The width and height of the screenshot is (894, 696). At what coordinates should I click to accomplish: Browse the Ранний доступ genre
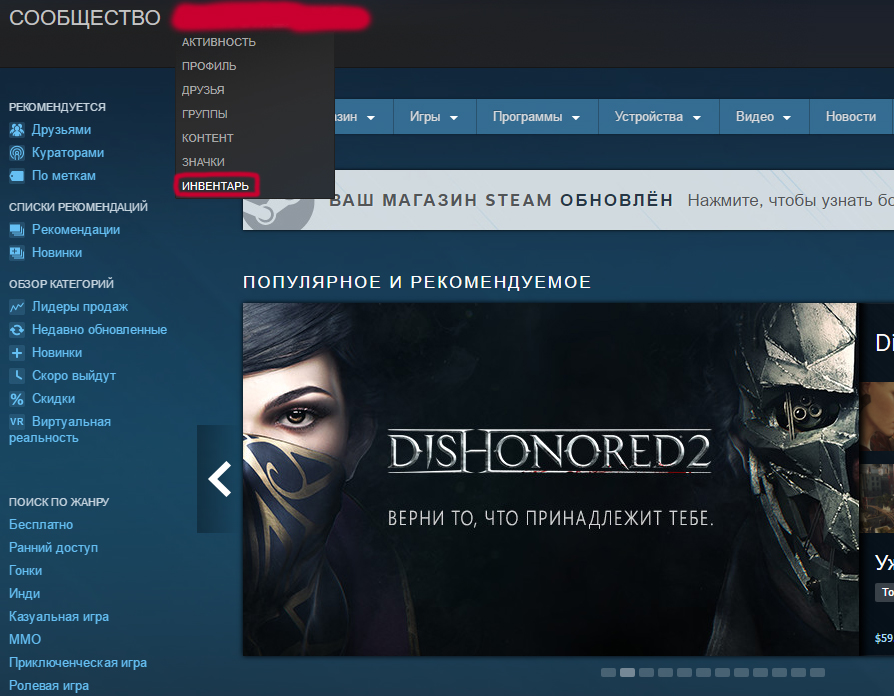click(54, 548)
